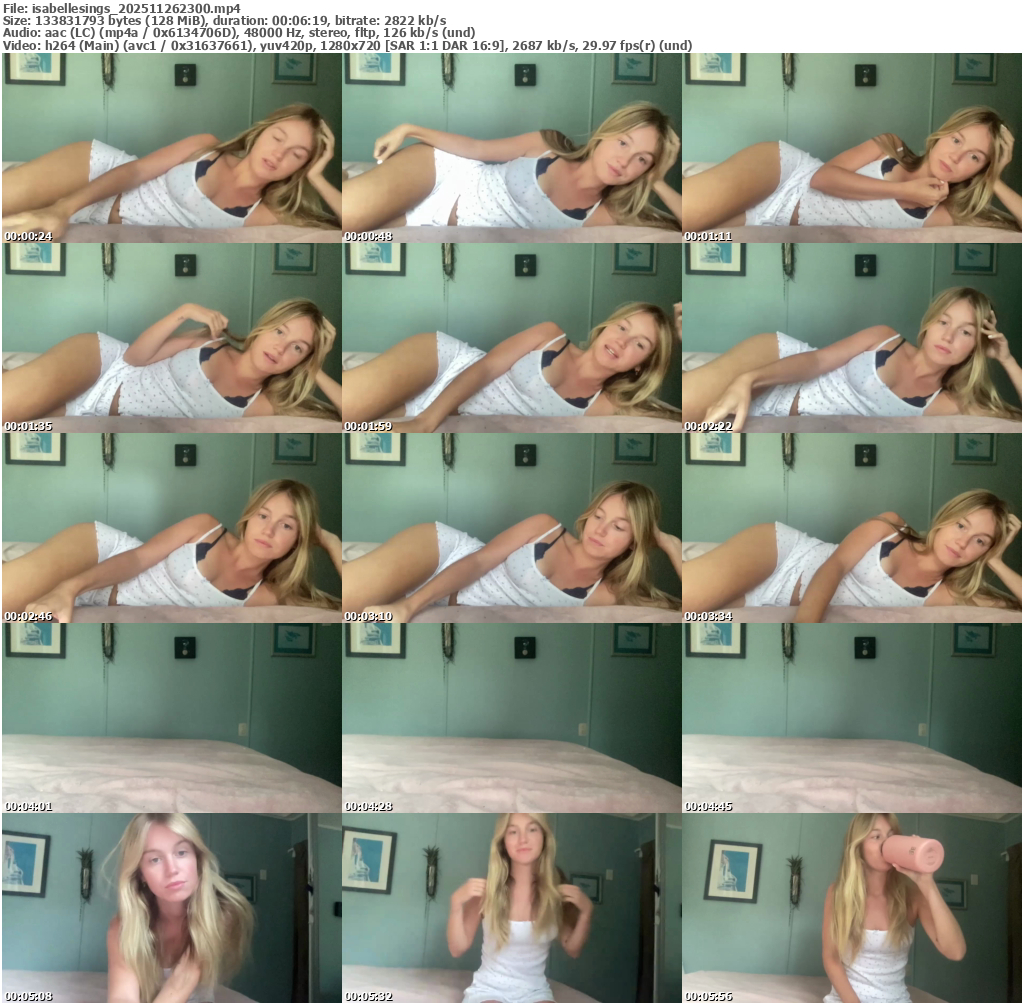Select the empty room thumbnail at 00:04:28

pyautogui.click(x=512, y=718)
